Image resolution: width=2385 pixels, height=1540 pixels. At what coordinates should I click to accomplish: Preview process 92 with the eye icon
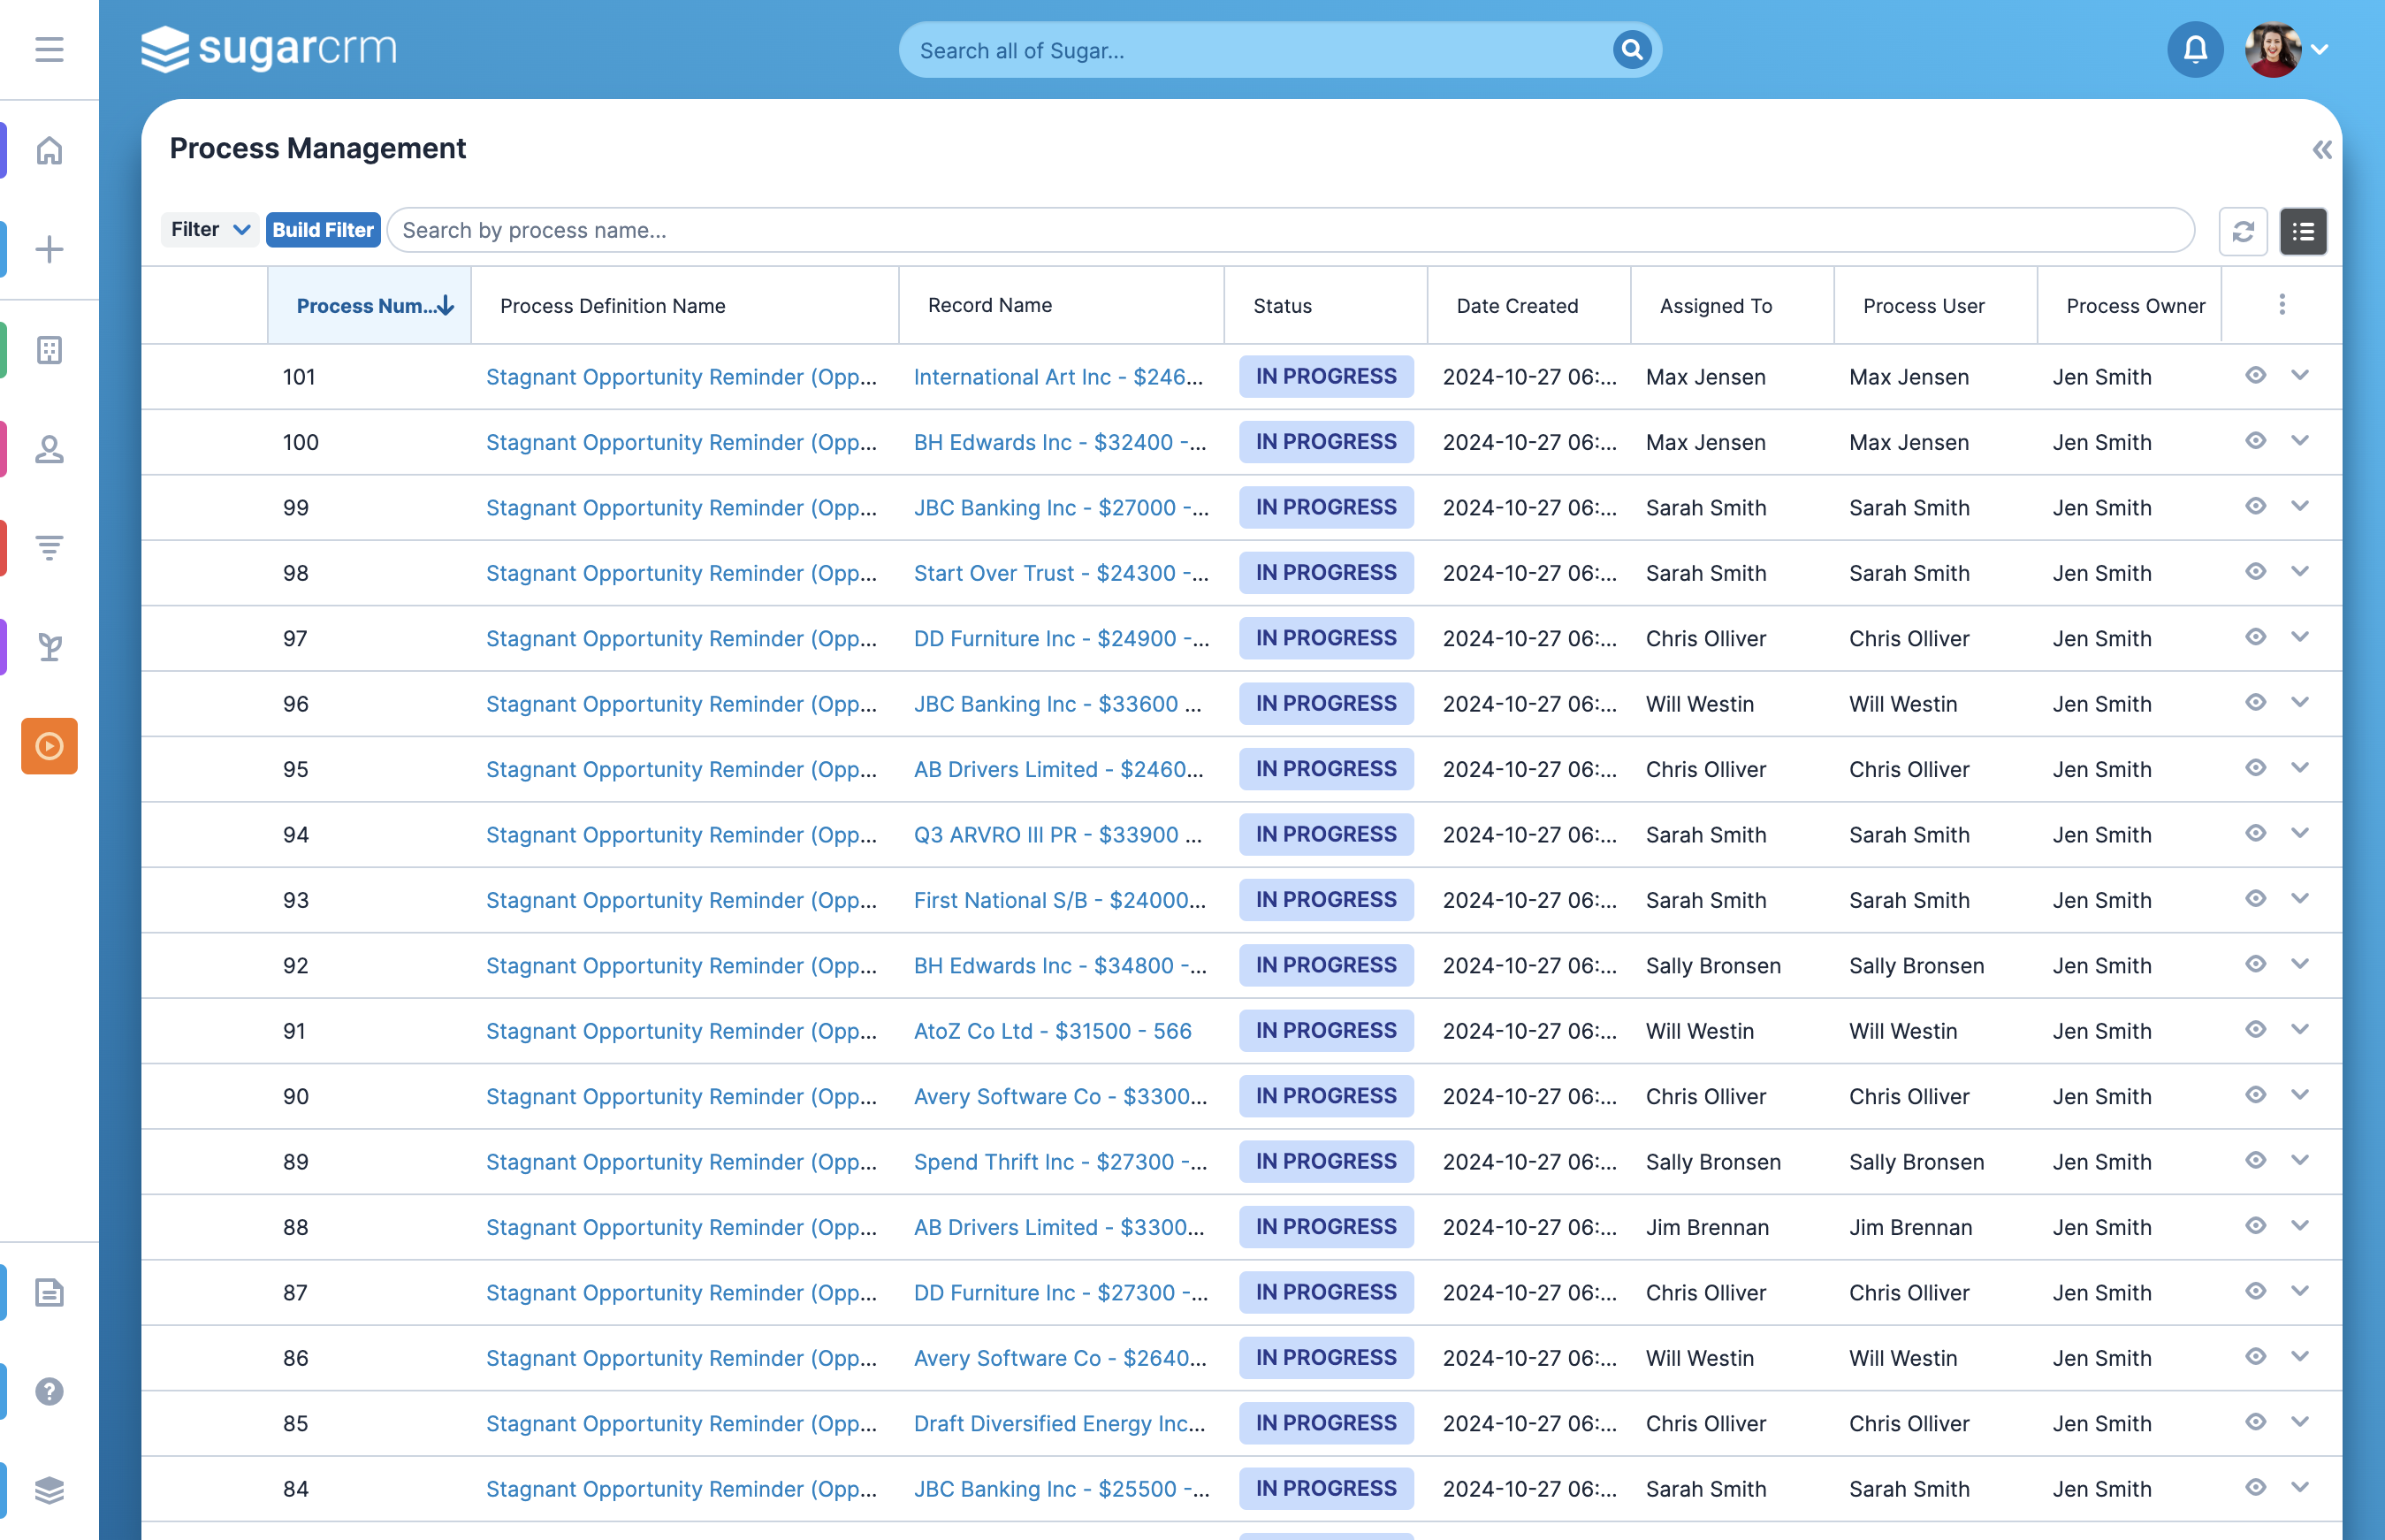click(x=2255, y=964)
